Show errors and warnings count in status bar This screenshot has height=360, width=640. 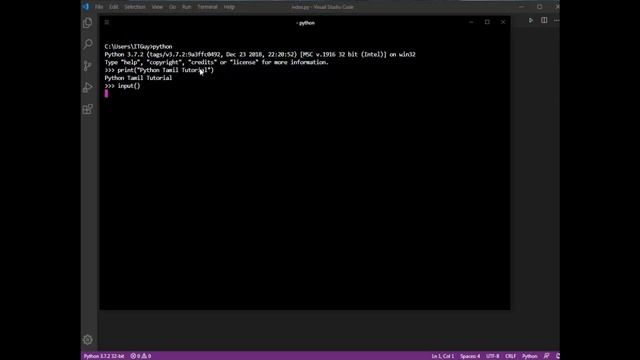pos(141,356)
